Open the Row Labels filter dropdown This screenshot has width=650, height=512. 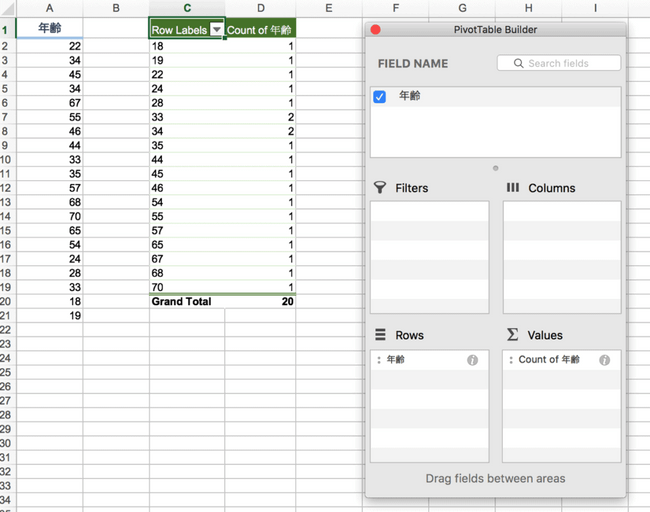[x=216, y=30]
